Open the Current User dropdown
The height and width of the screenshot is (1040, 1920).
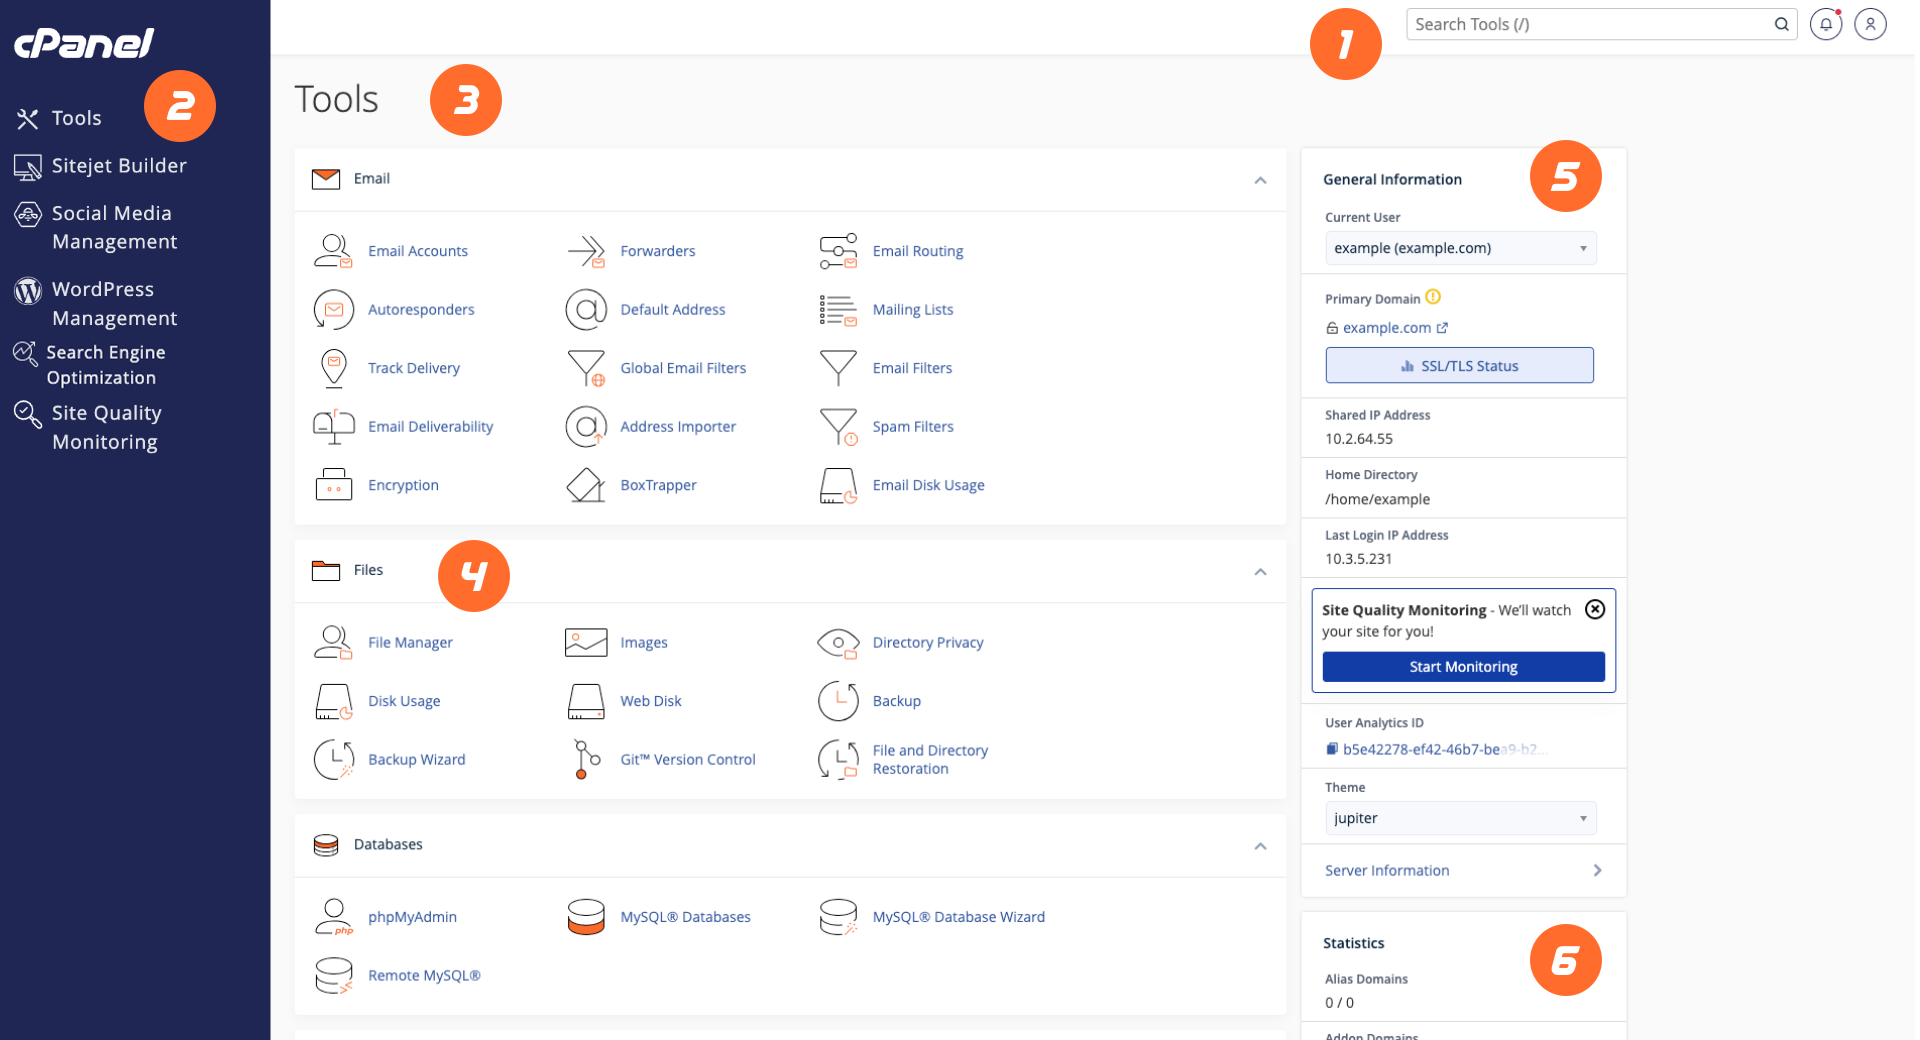tap(1460, 248)
